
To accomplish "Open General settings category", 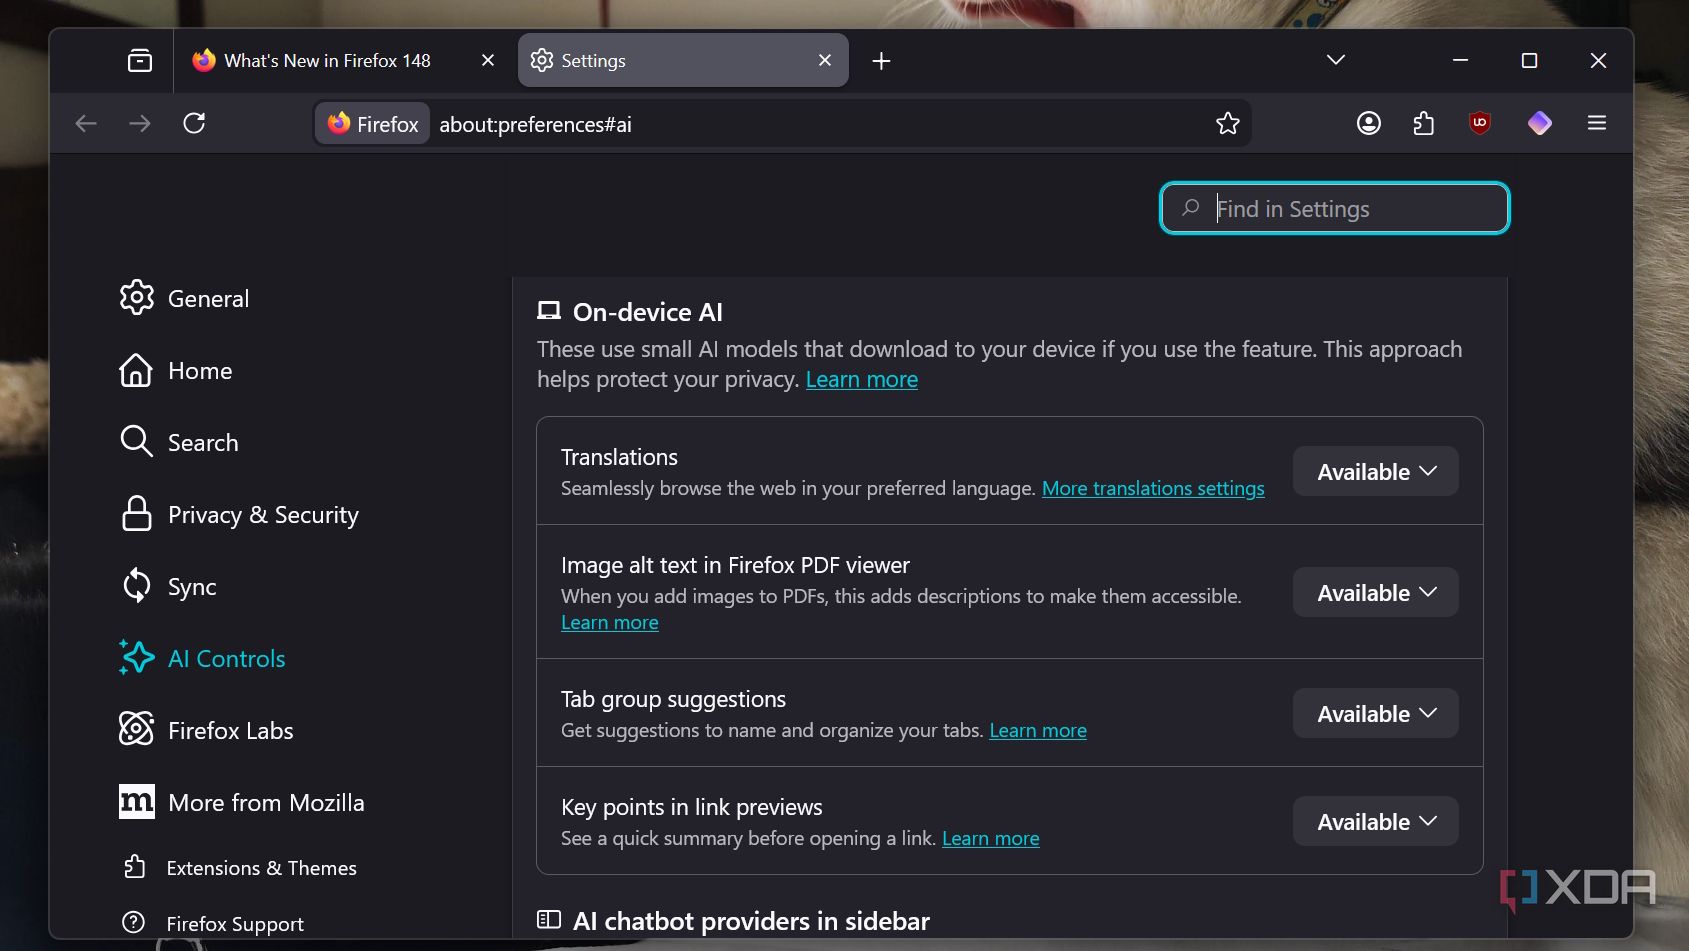I will tap(184, 298).
